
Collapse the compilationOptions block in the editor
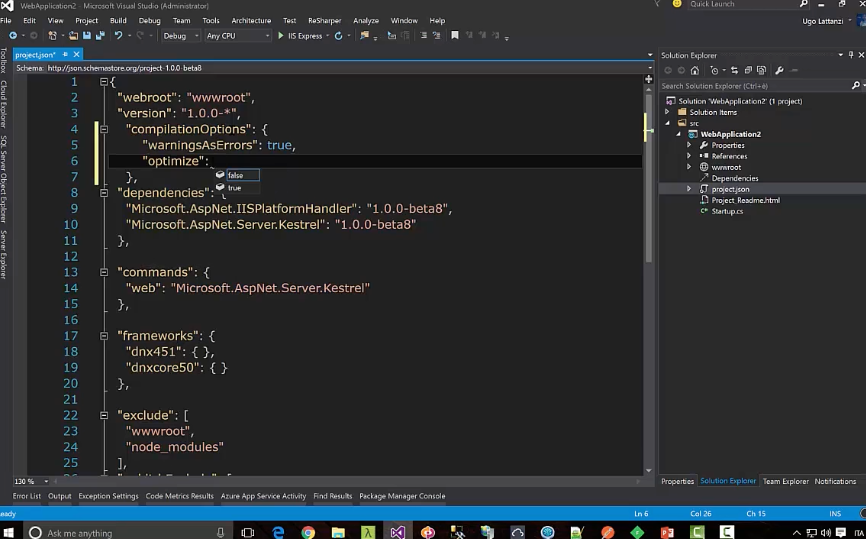[x=104, y=129]
